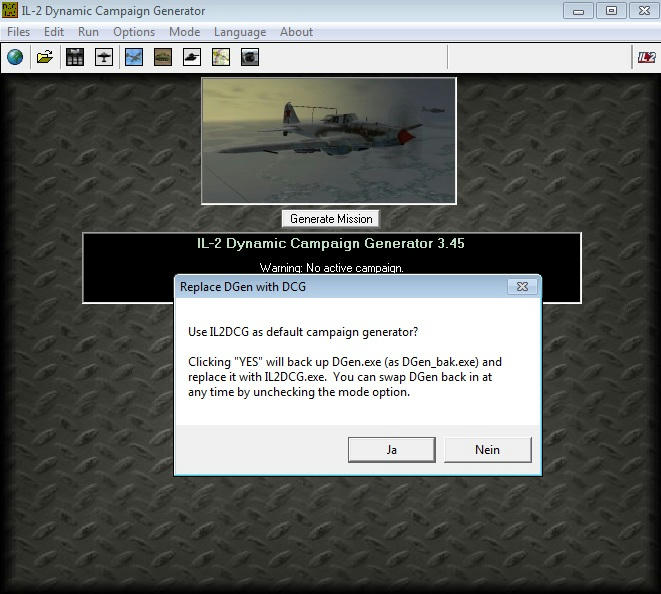
Task: Click the black tank silhouette icon
Action: pos(192,57)
